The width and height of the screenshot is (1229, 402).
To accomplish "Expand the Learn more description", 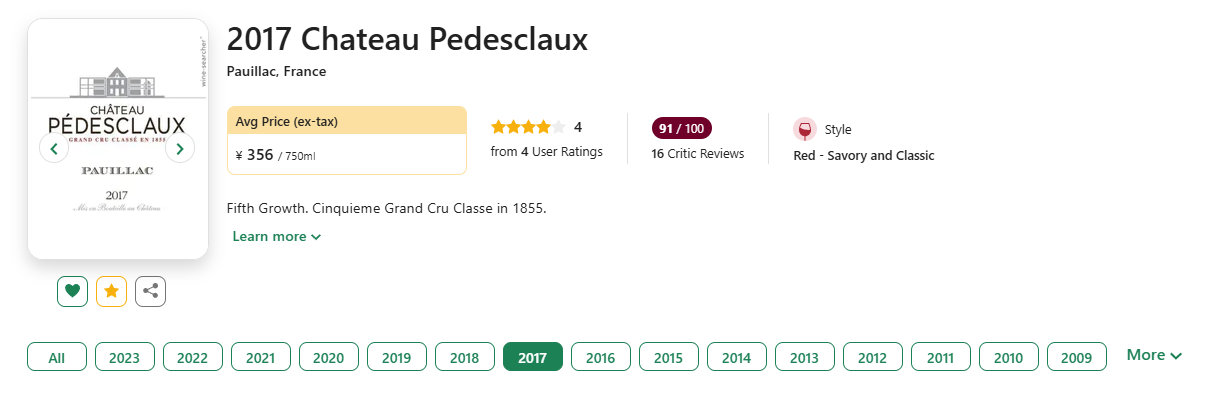I will click(277, 237).
